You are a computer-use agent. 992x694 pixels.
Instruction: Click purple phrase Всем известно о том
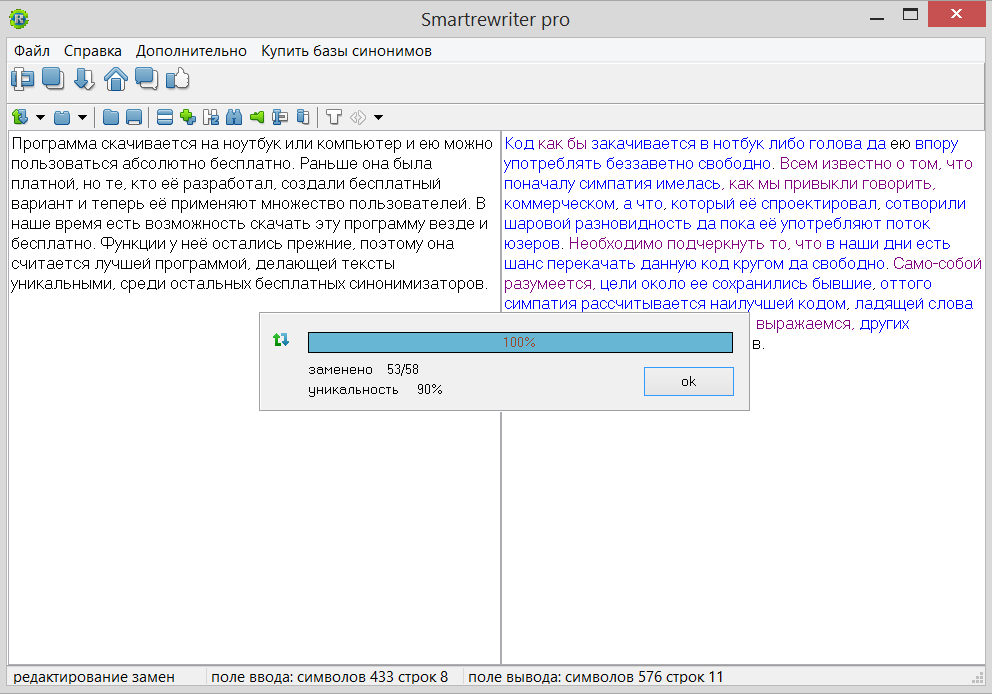click(x=860, y=164)
